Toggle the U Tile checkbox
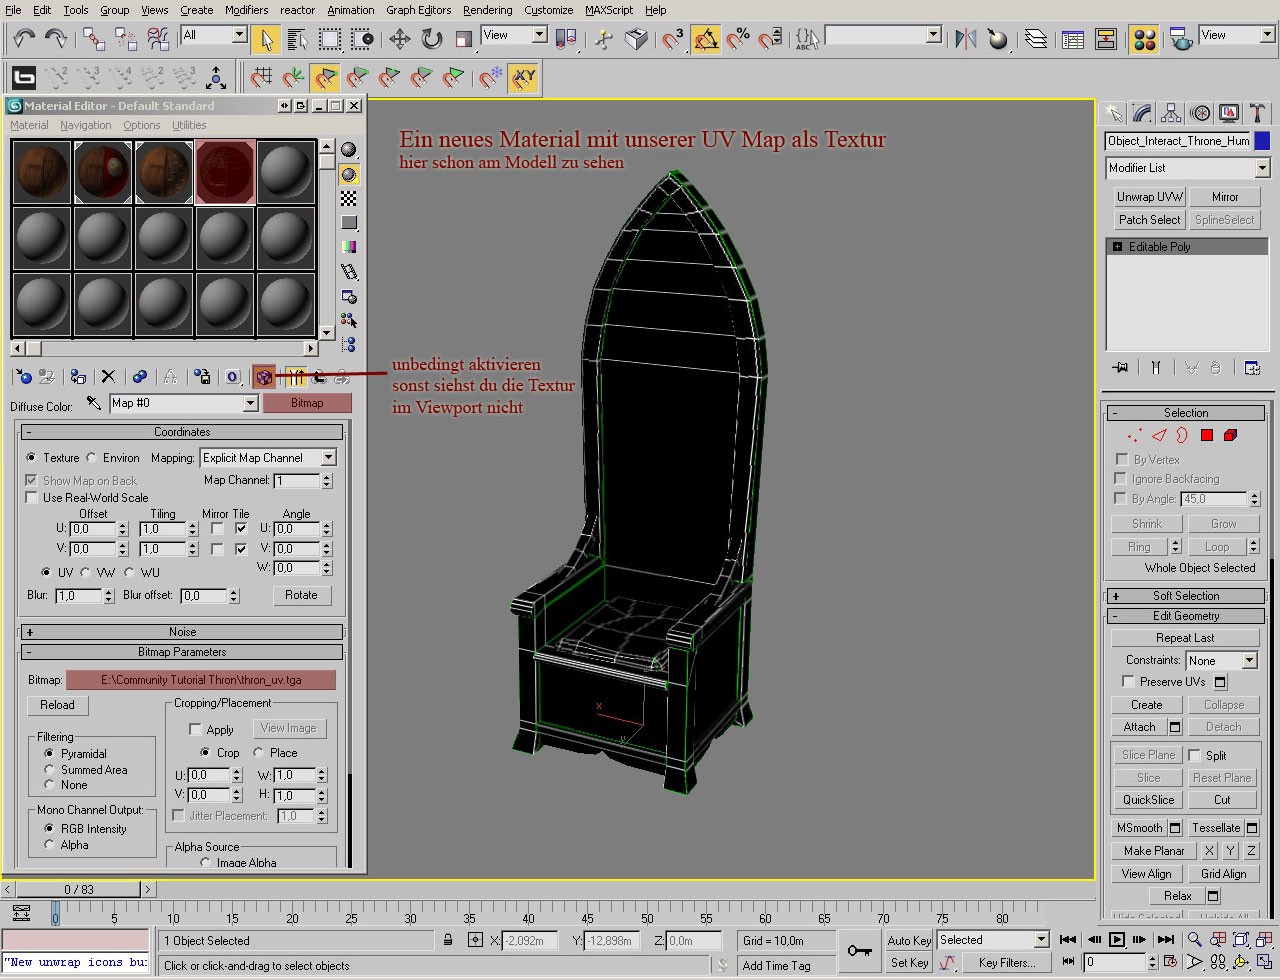 tap(241, 528)
